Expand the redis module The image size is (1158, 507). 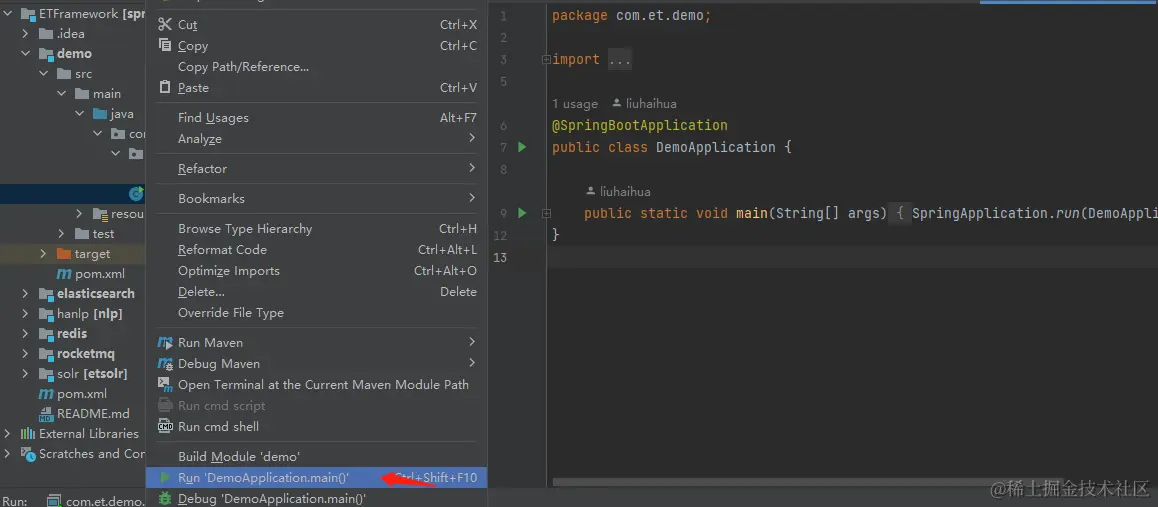25,334
